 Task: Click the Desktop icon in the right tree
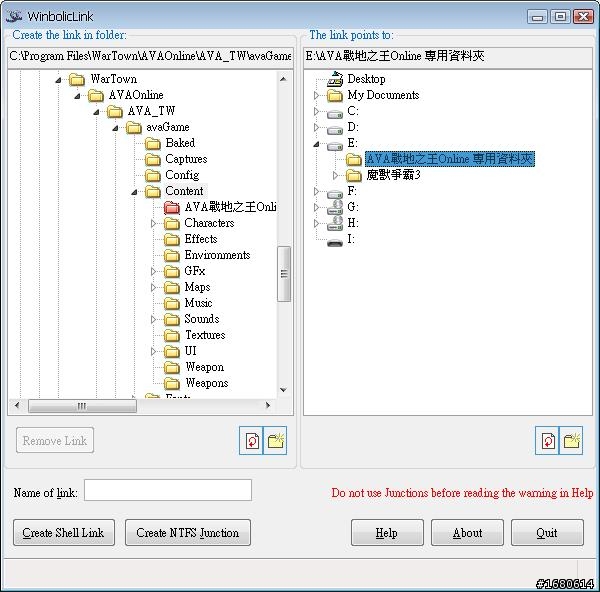[335, 79]
